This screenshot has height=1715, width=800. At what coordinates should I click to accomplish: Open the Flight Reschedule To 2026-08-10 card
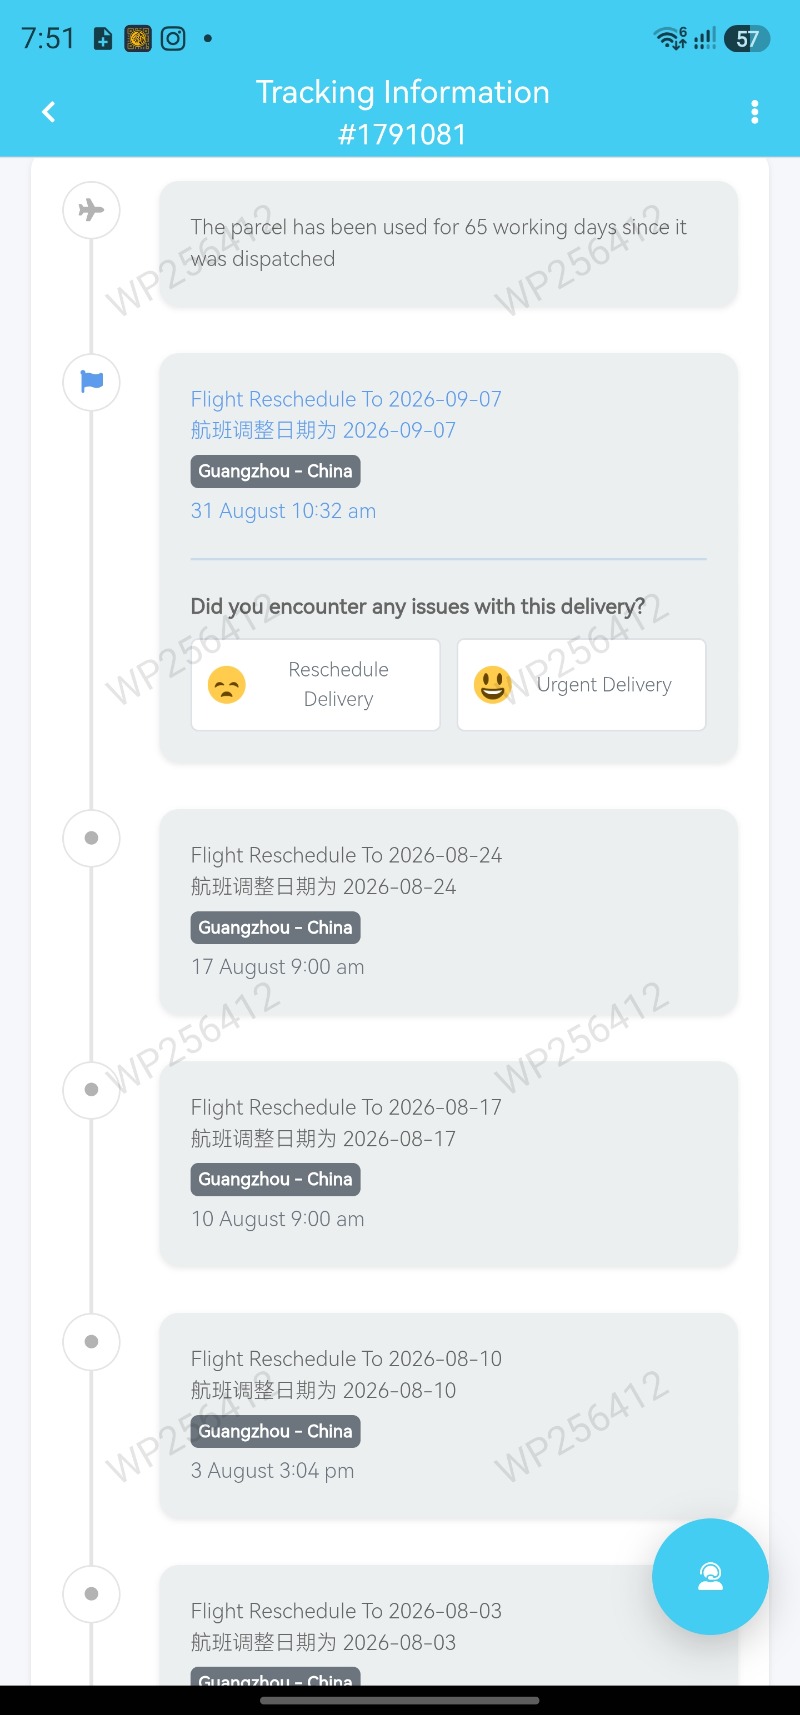449,1416
